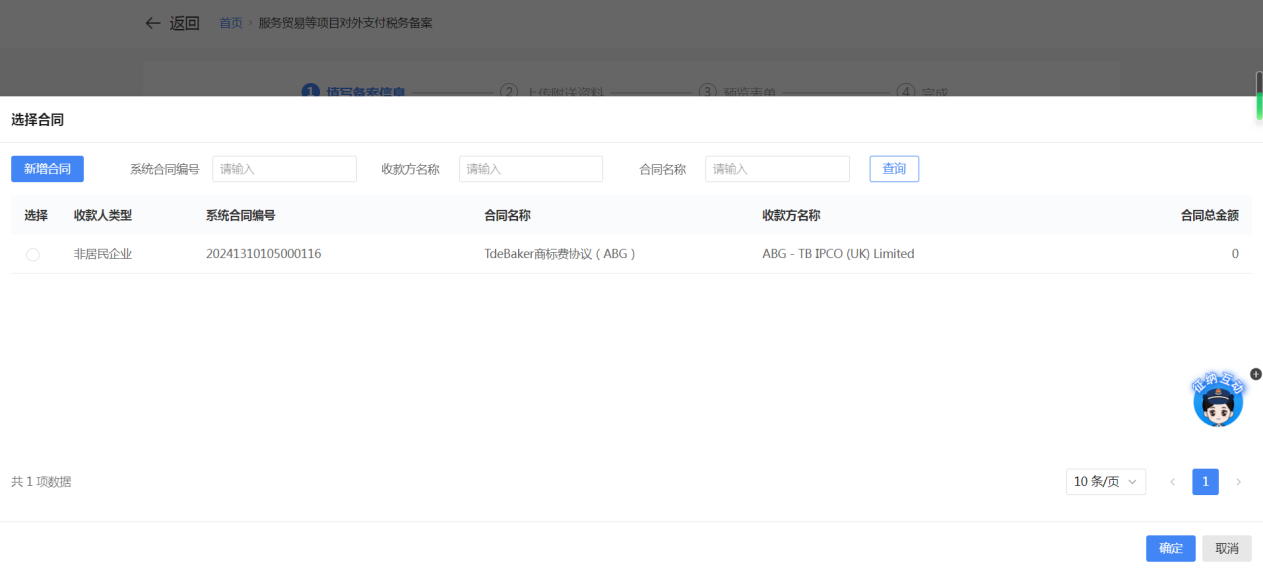This screenshot has height=571, width=1263.
Task: Open the 10 条/页 page size dropdown
Action: tap(1105, 482)
